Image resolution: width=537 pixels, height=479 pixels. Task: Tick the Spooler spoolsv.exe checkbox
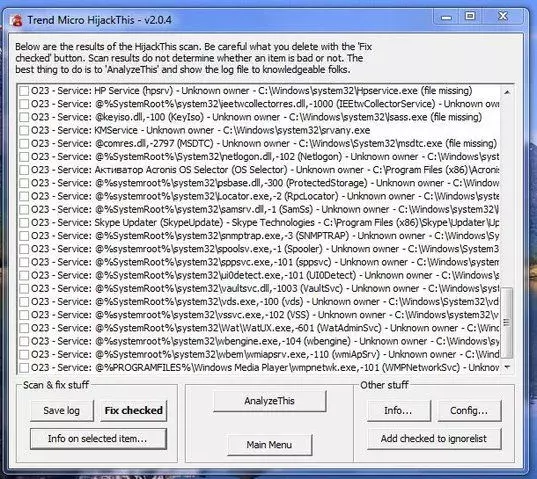(24, 249)
